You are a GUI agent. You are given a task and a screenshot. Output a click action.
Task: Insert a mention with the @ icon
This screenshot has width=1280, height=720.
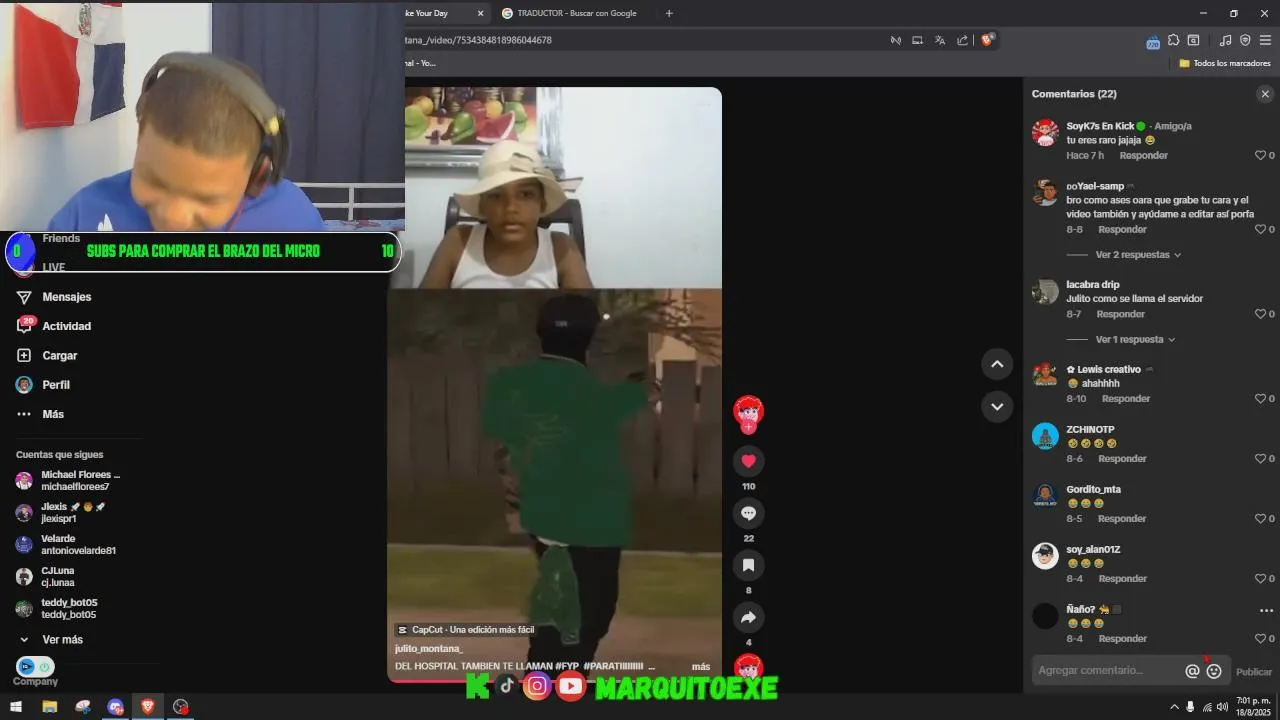1192,672
